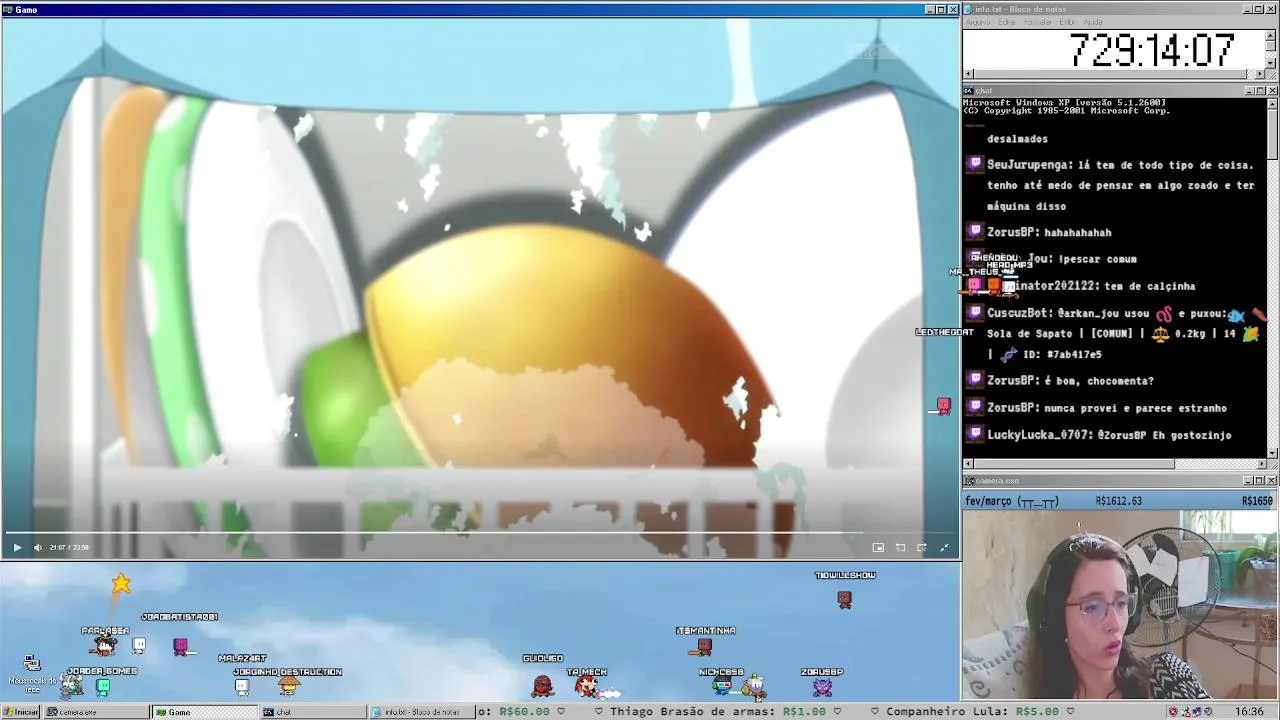Click the Twitch badge beside CuscuzBot's message
This screenshot has height=720, width=1280.
click(975, 313)
